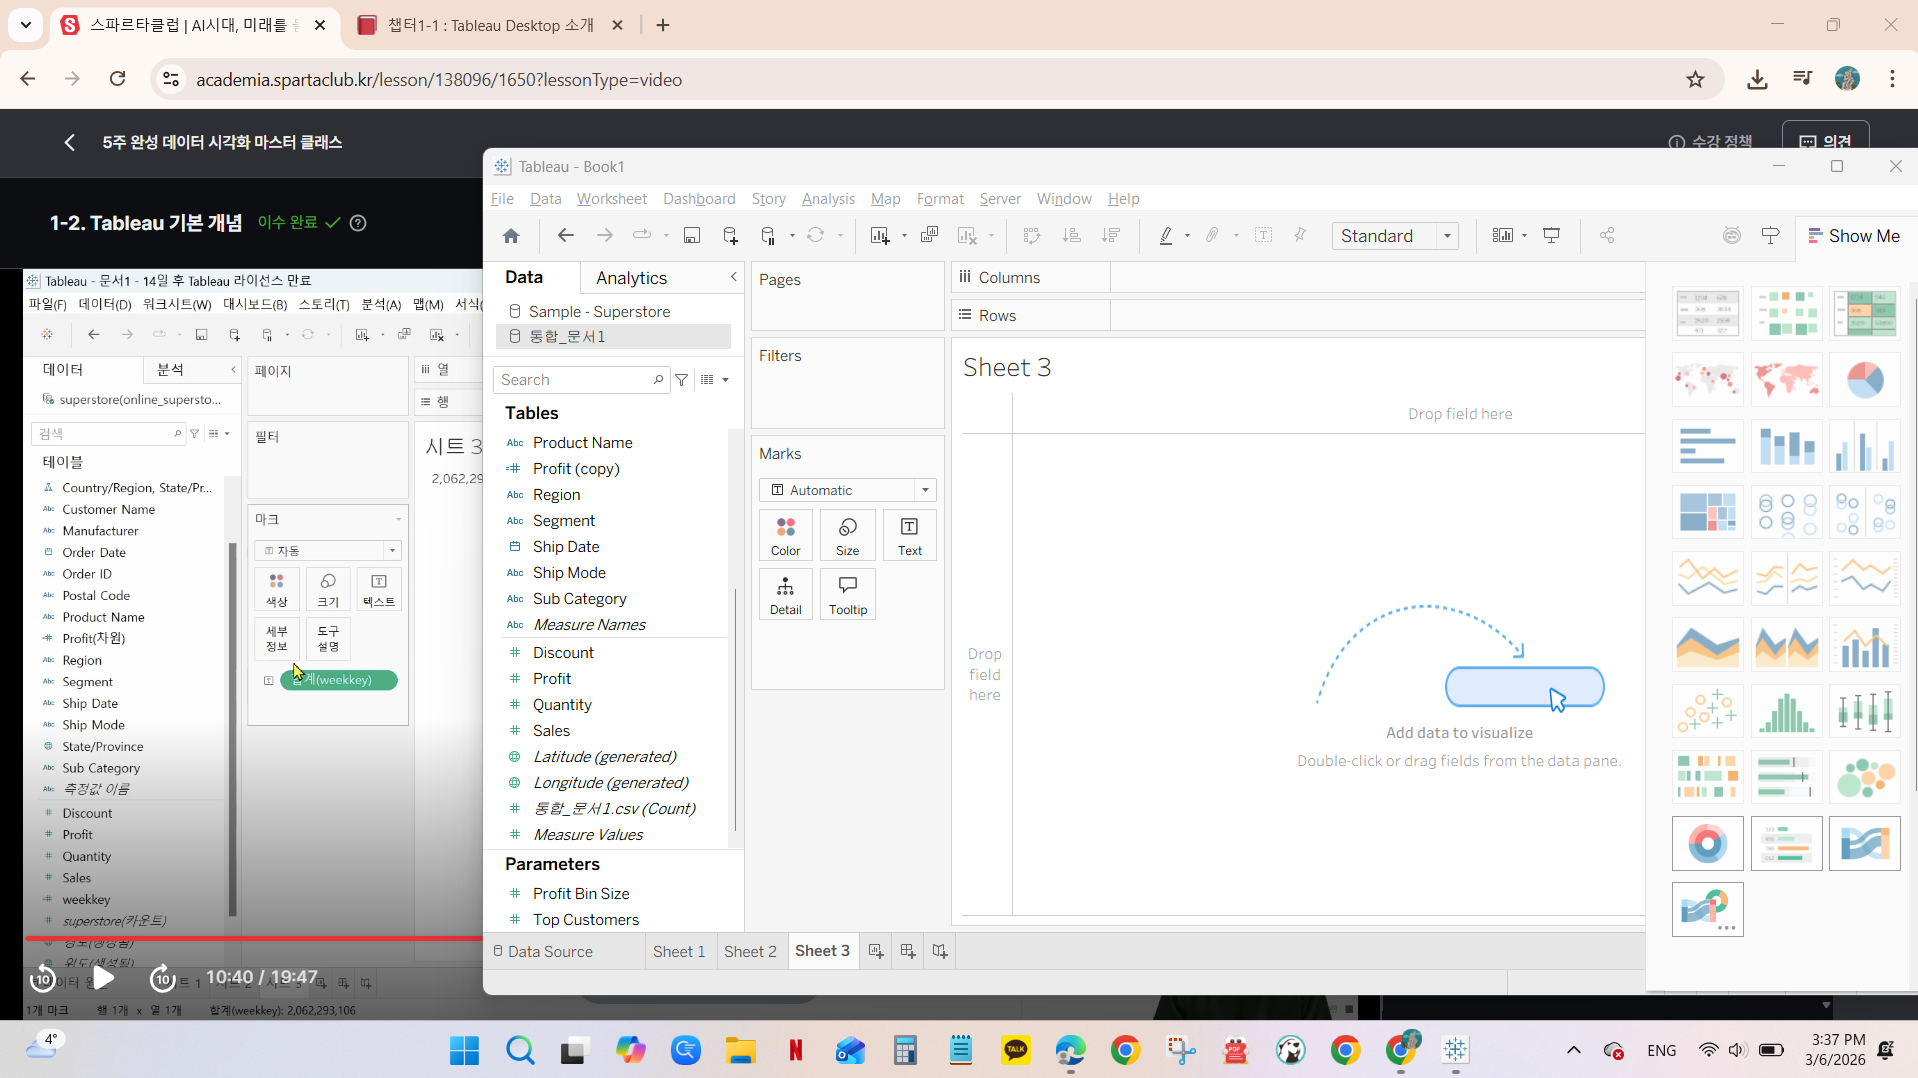The width and height of the screenshot is (1918, 1078).
Task: Share the workbook with others icon
Action: pyautogui.click(x=1607, y=236)
